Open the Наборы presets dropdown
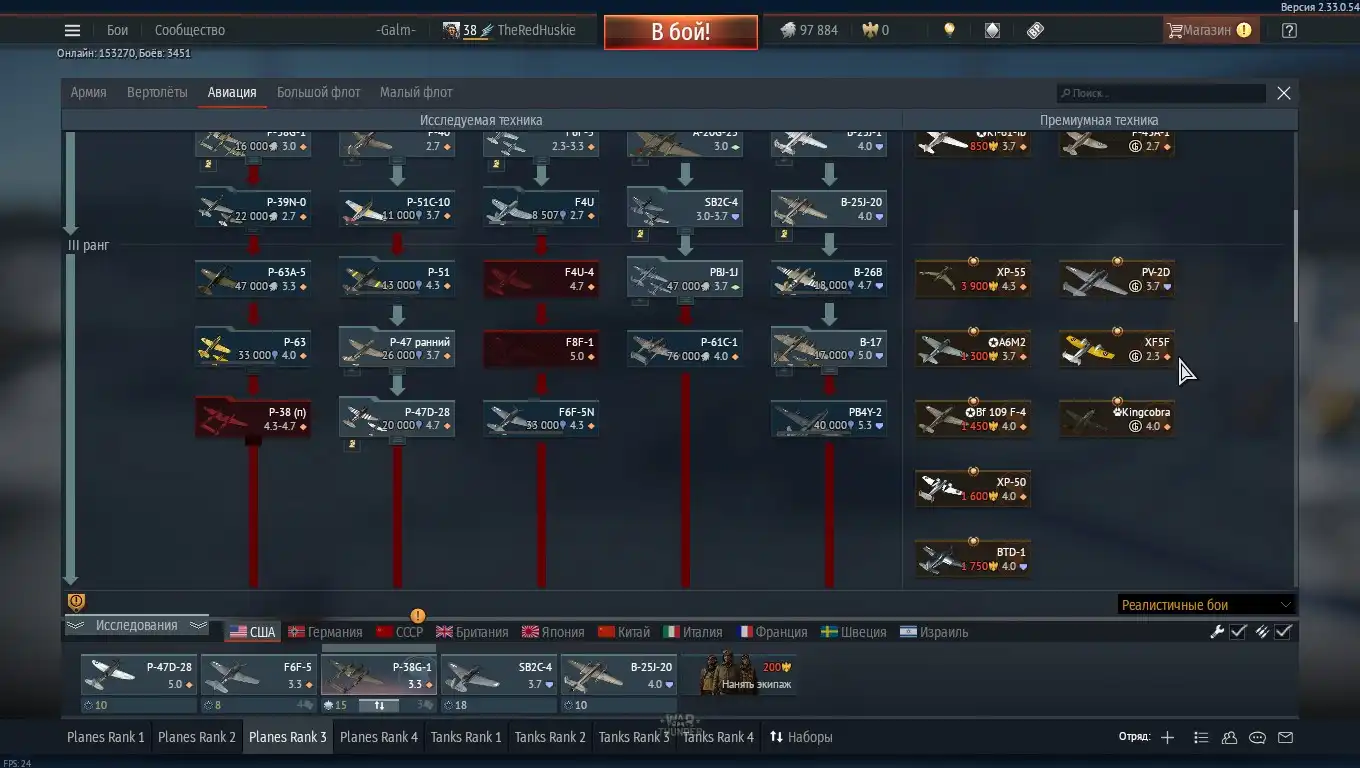The image size is (1360, 768). 800,737
